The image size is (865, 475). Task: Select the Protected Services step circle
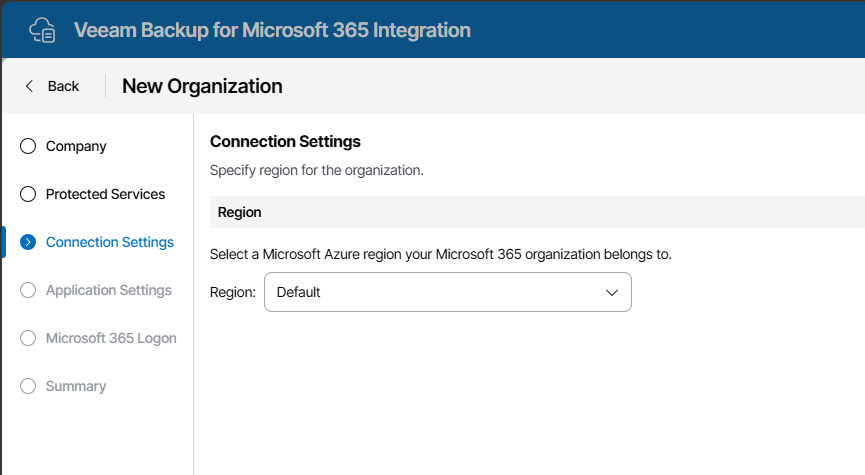coord(28,194)
